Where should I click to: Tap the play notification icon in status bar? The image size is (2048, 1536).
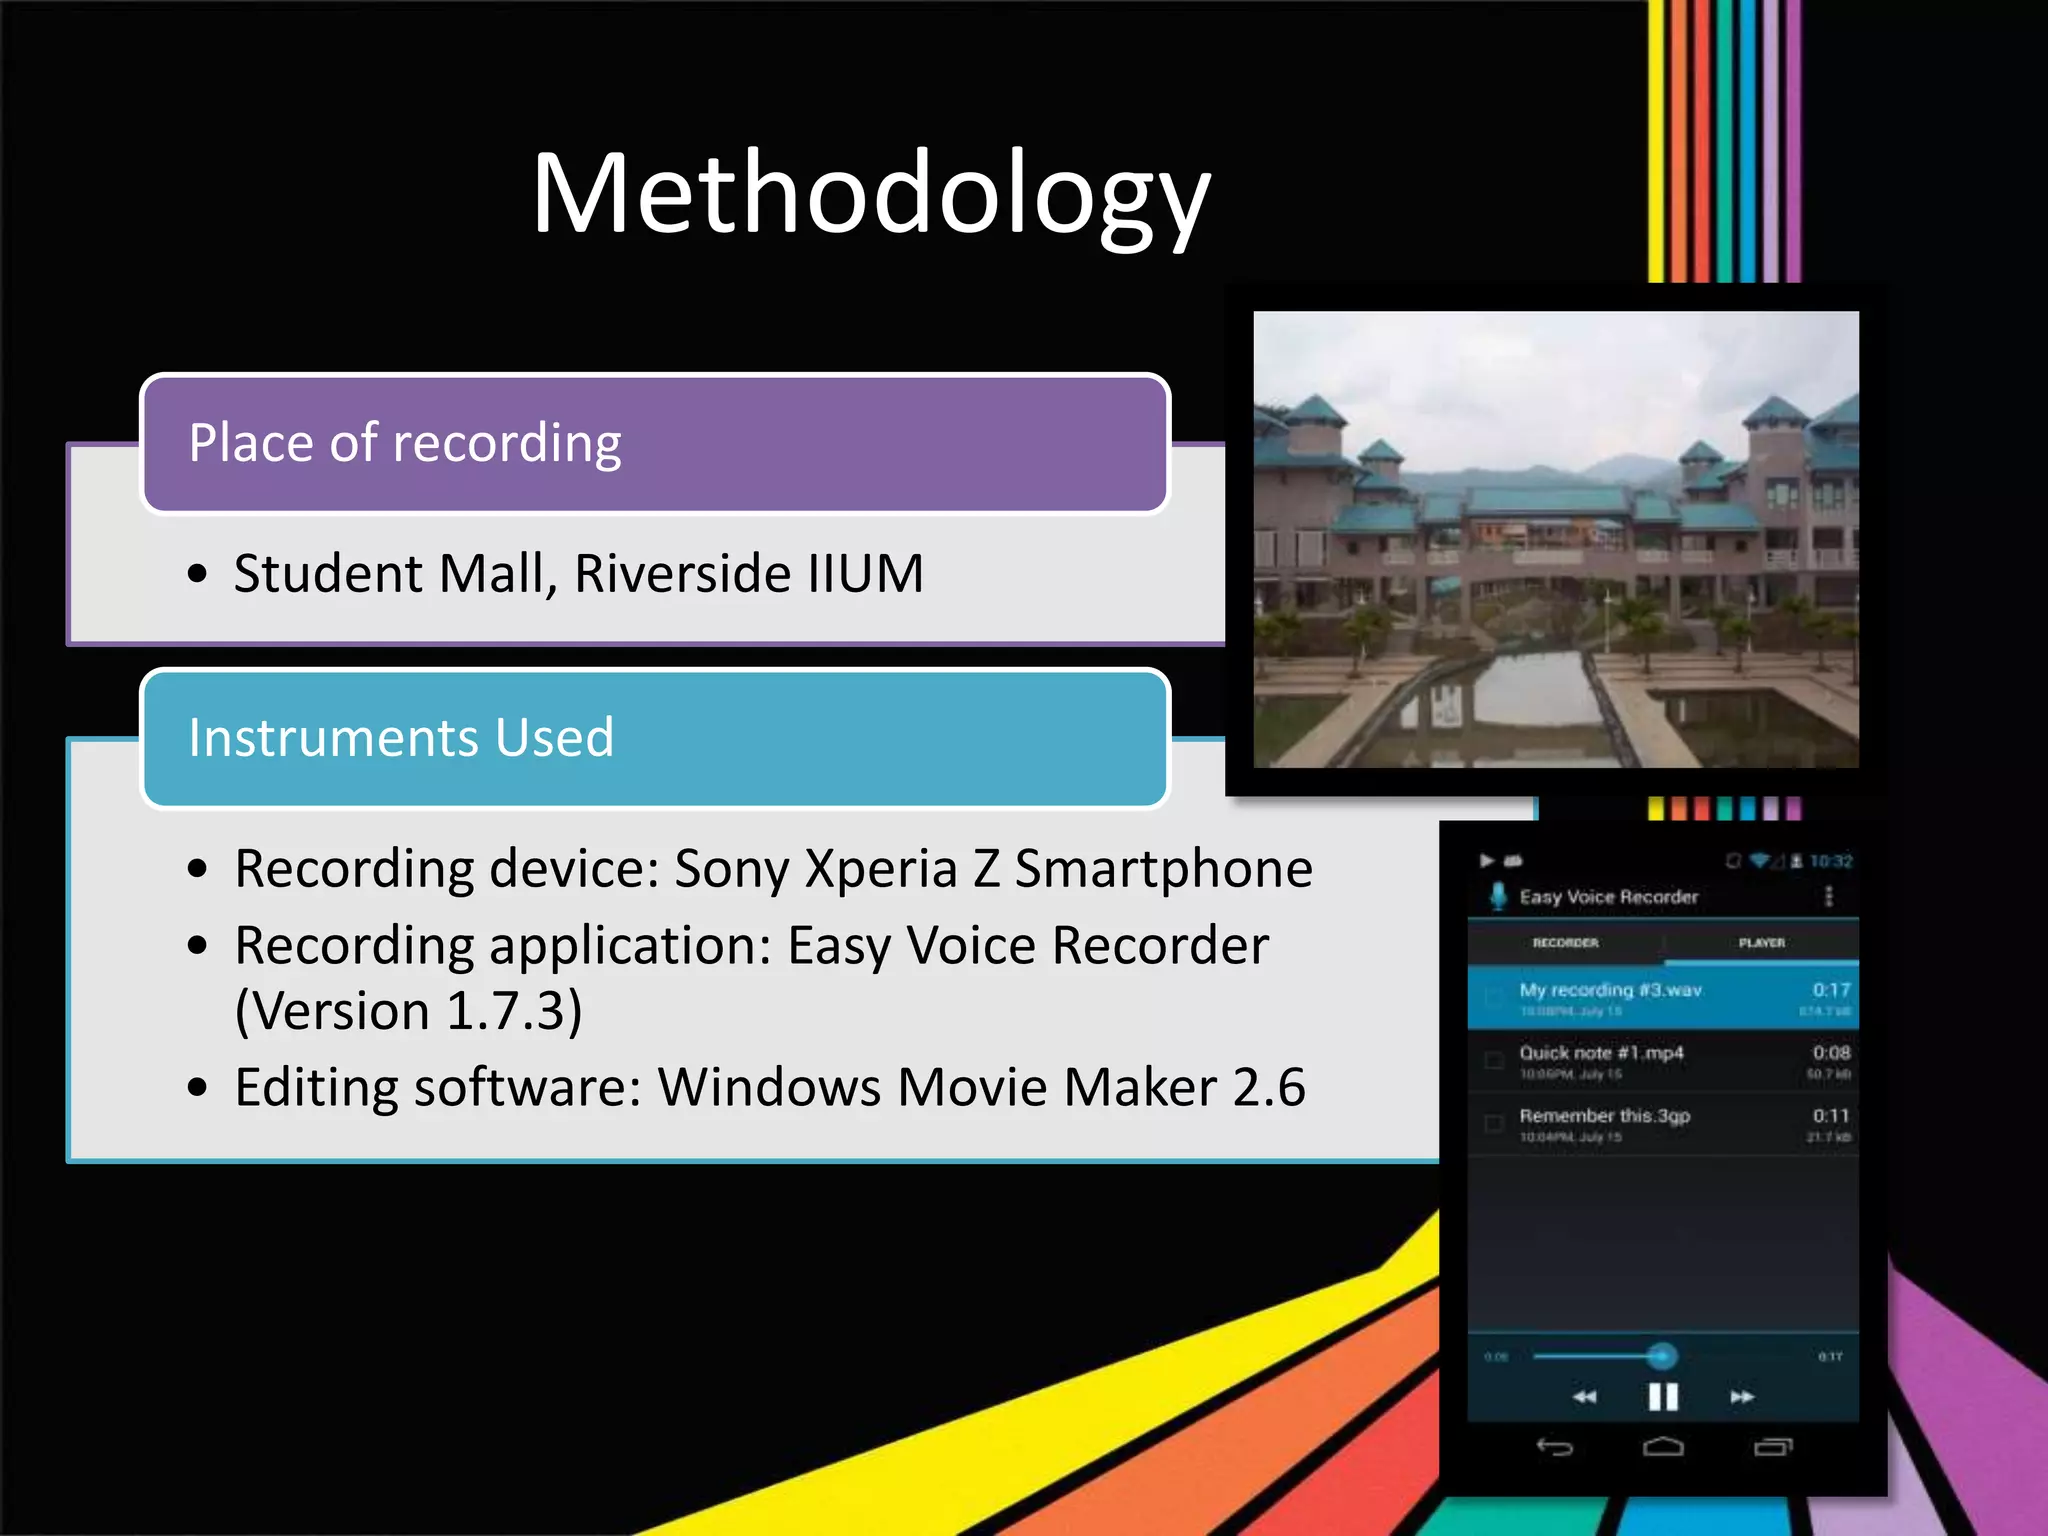1487,860
